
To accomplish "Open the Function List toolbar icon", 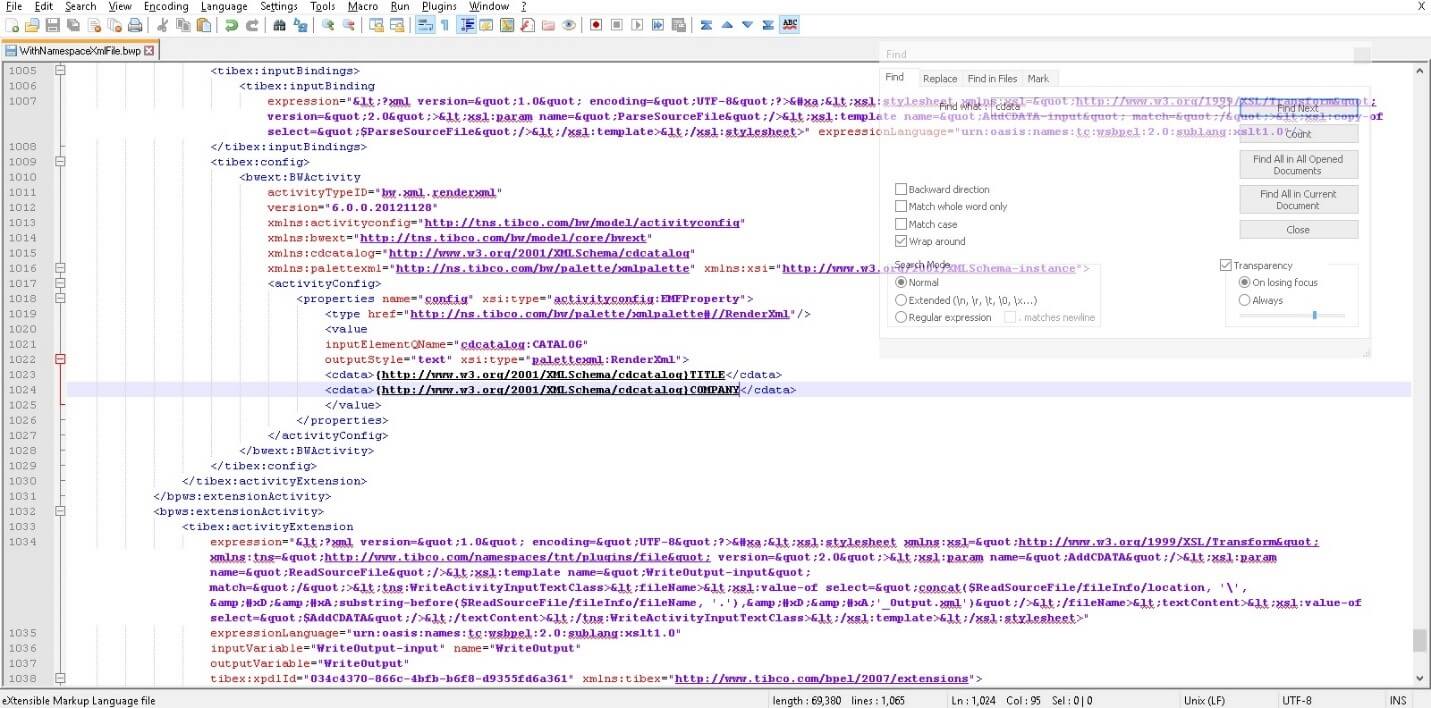I will pos(527,24).
